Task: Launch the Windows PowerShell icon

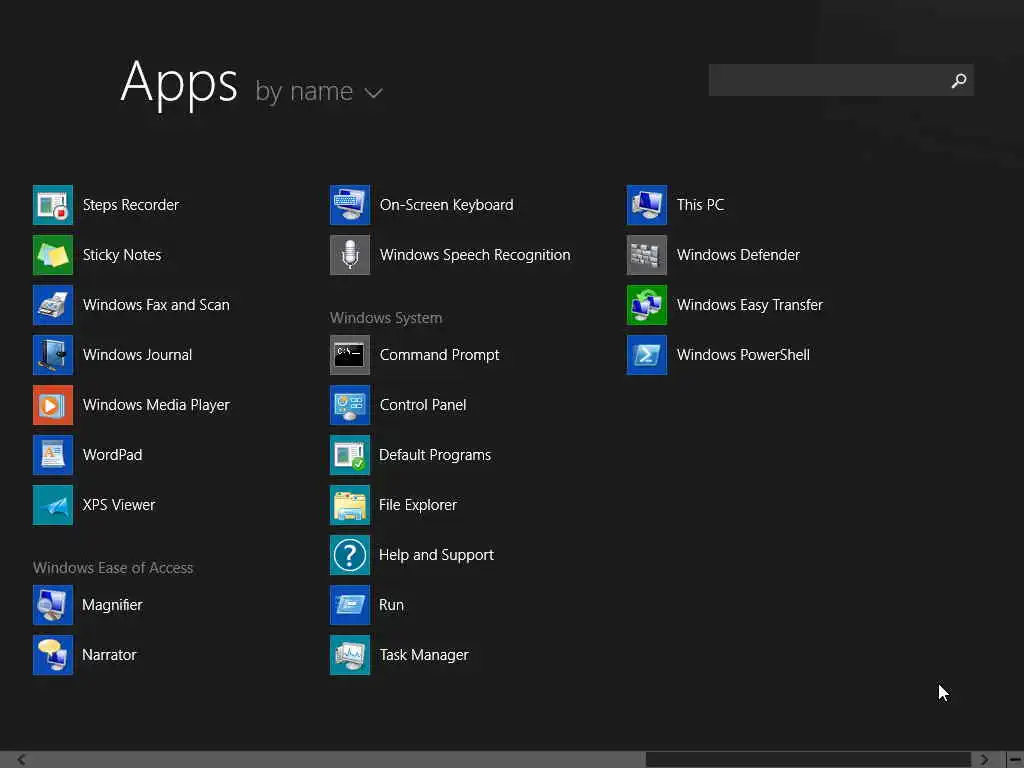Action: [x=647, y=355]
